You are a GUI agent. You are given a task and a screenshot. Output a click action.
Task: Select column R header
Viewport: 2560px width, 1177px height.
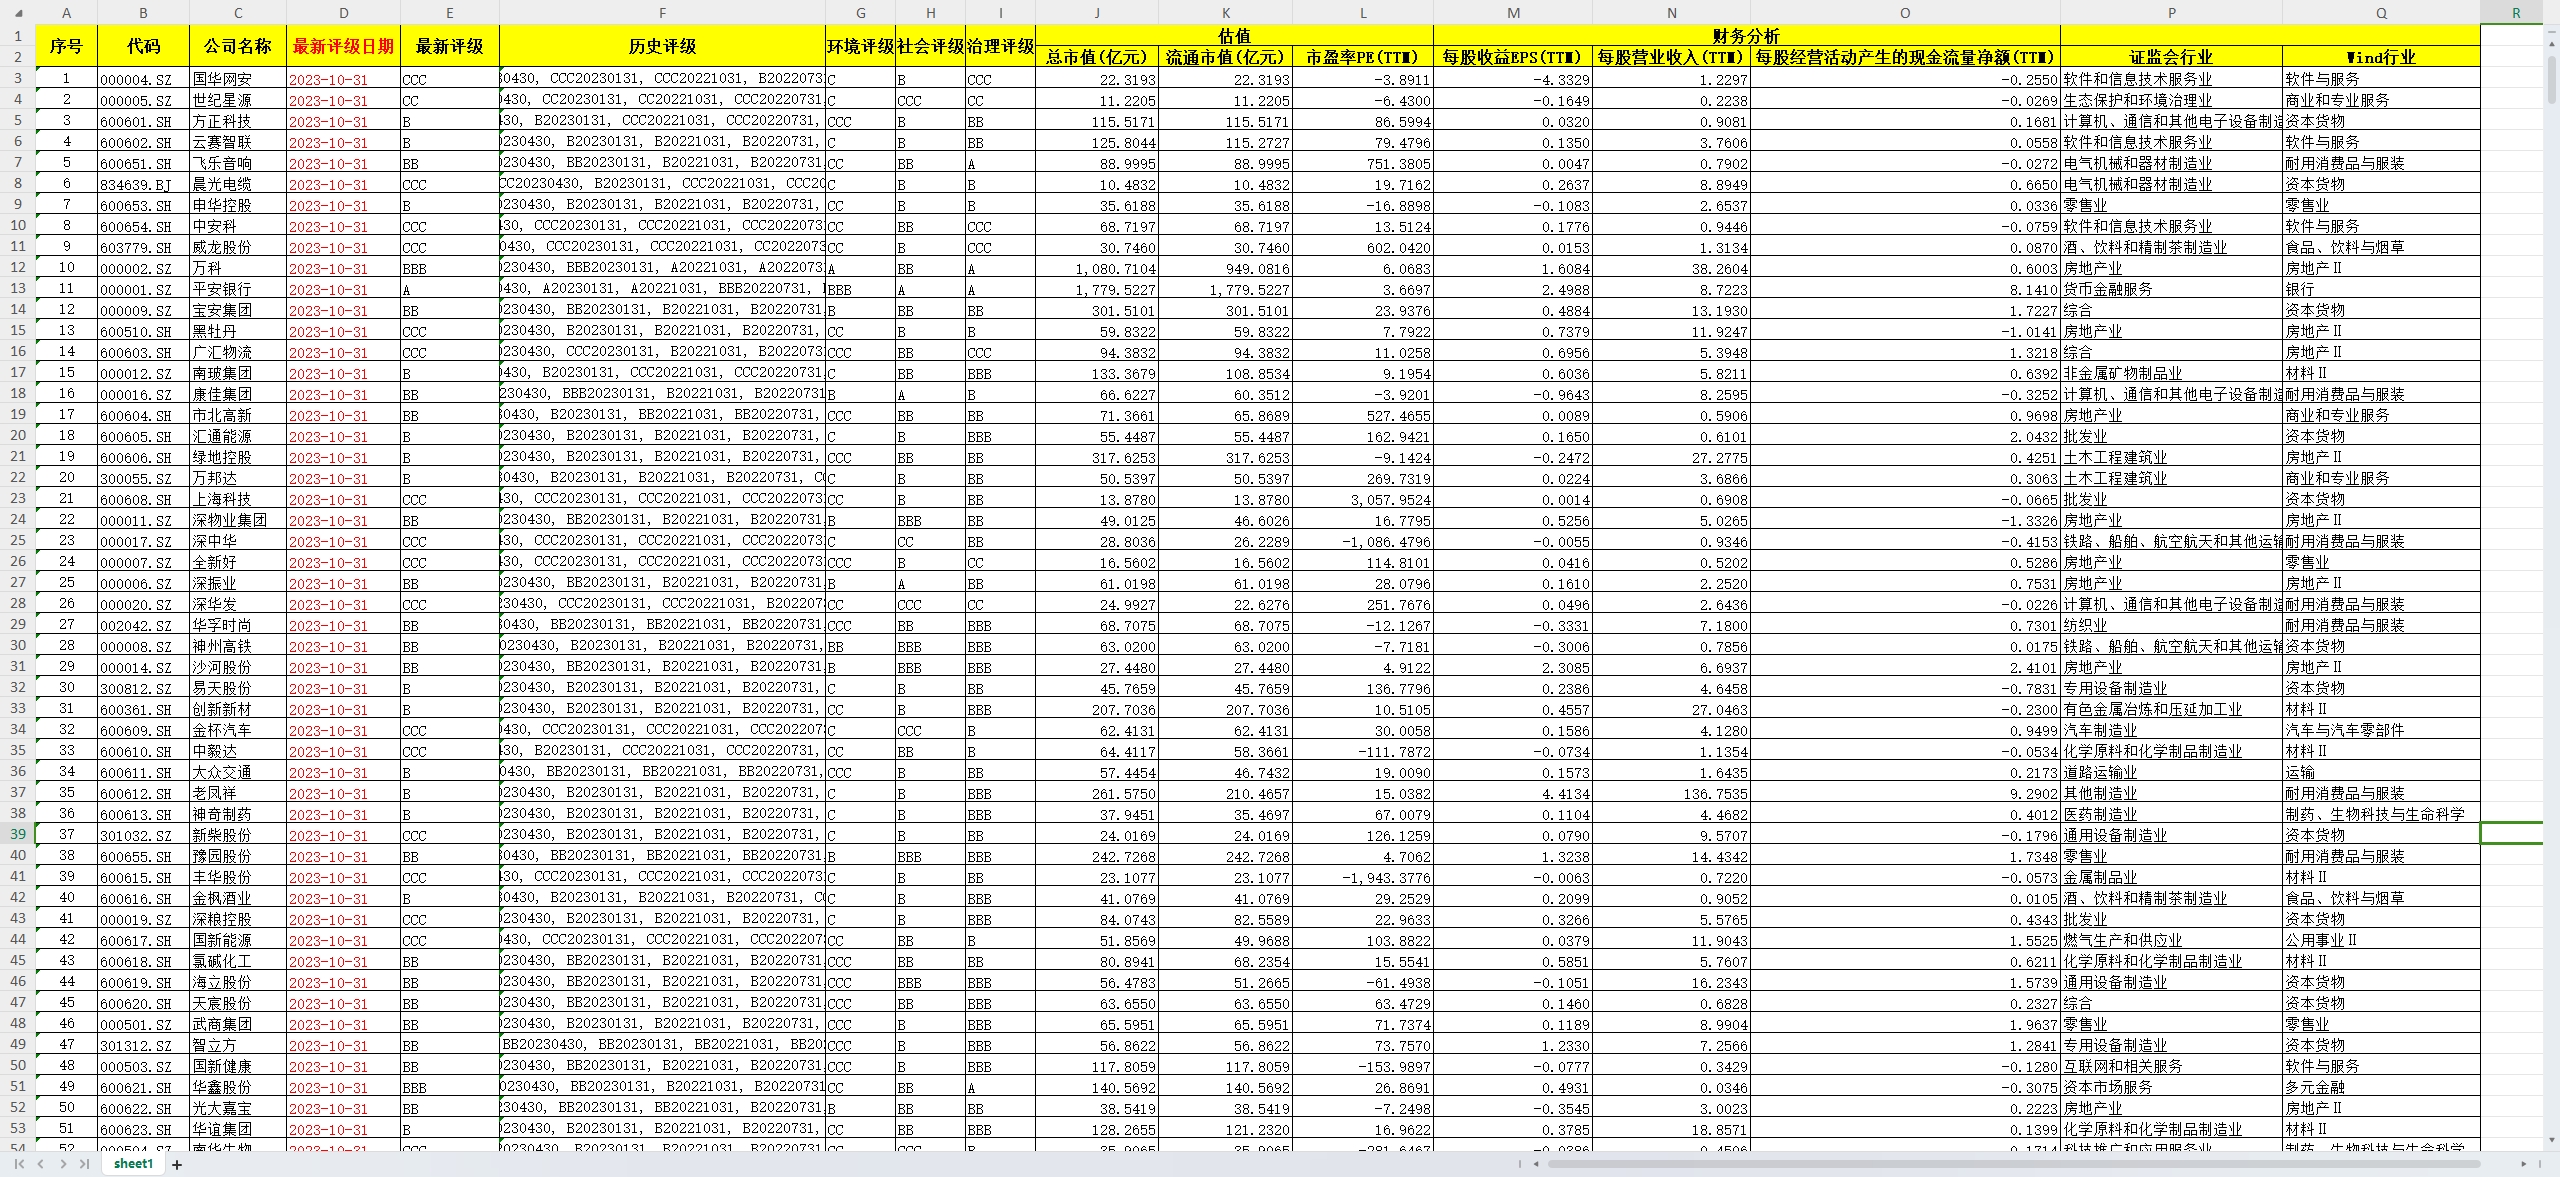pyautogui.click(x=2516, y=13)
